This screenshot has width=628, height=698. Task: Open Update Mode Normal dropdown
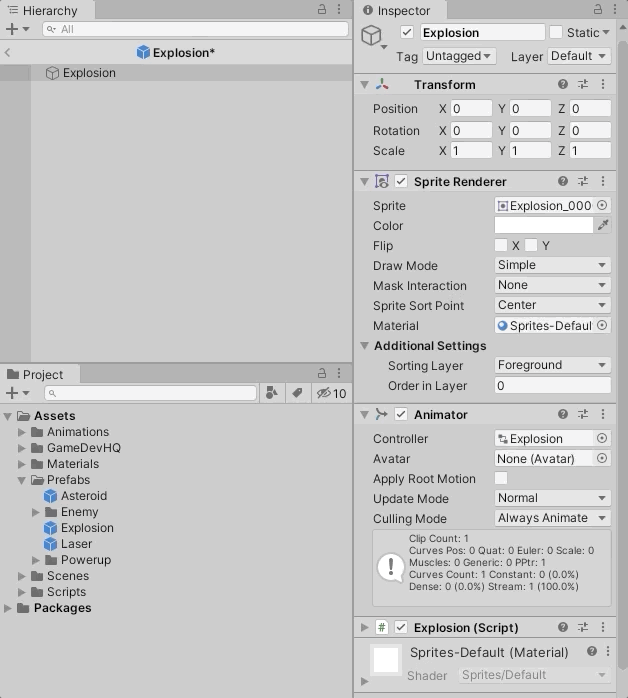(x=552, y=498)
